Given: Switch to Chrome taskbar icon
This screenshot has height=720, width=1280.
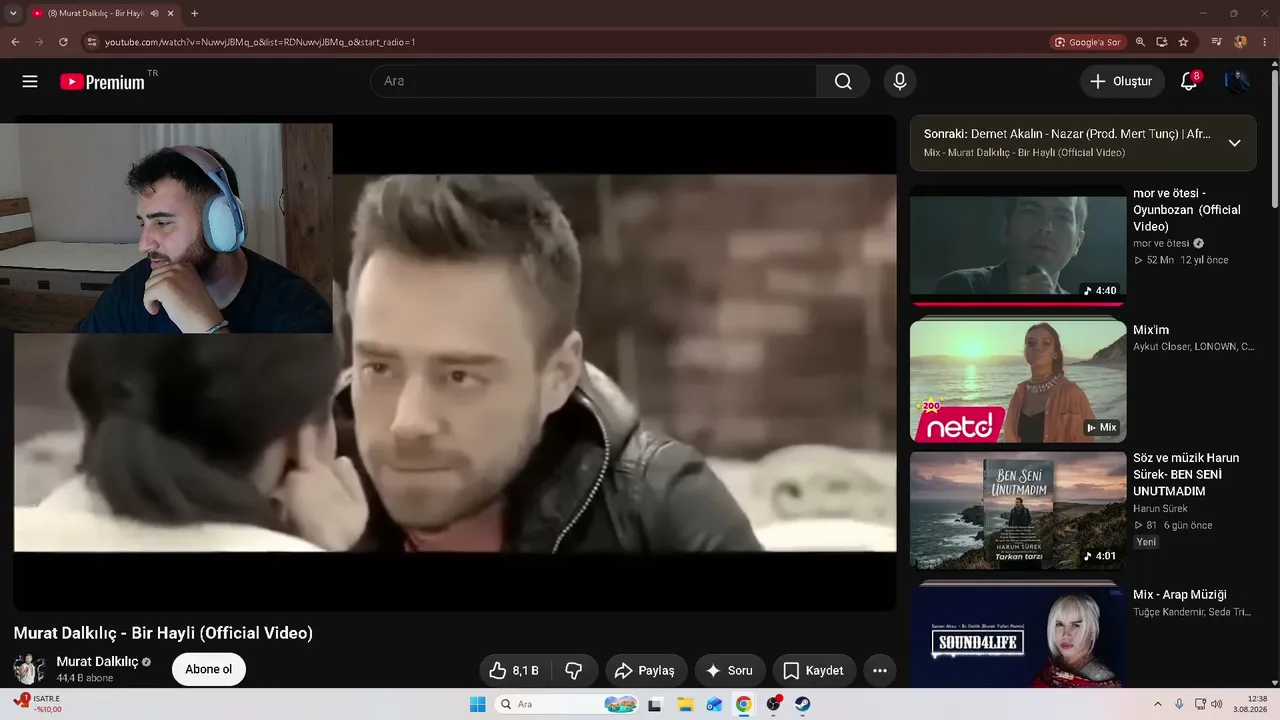Looking at the screenshot, I should 744,704.
